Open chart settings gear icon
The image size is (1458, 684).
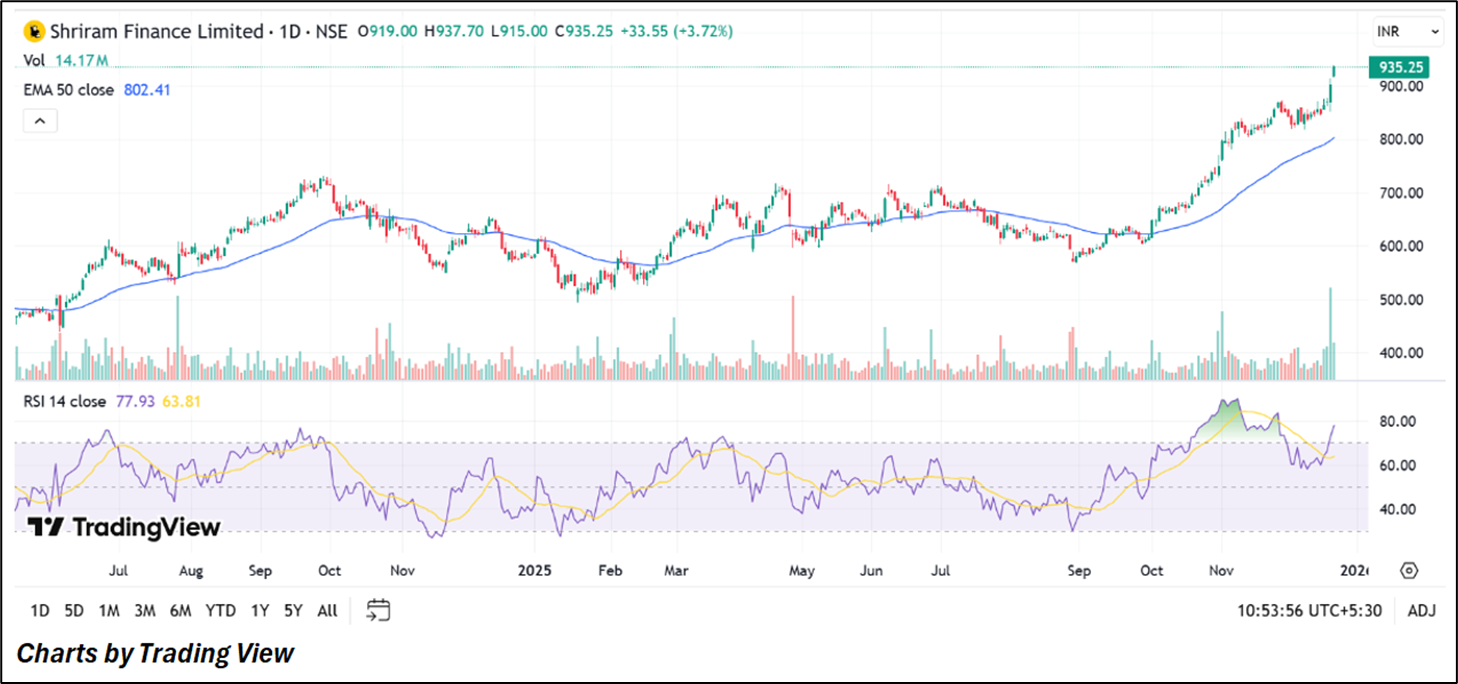point(1408,571)
